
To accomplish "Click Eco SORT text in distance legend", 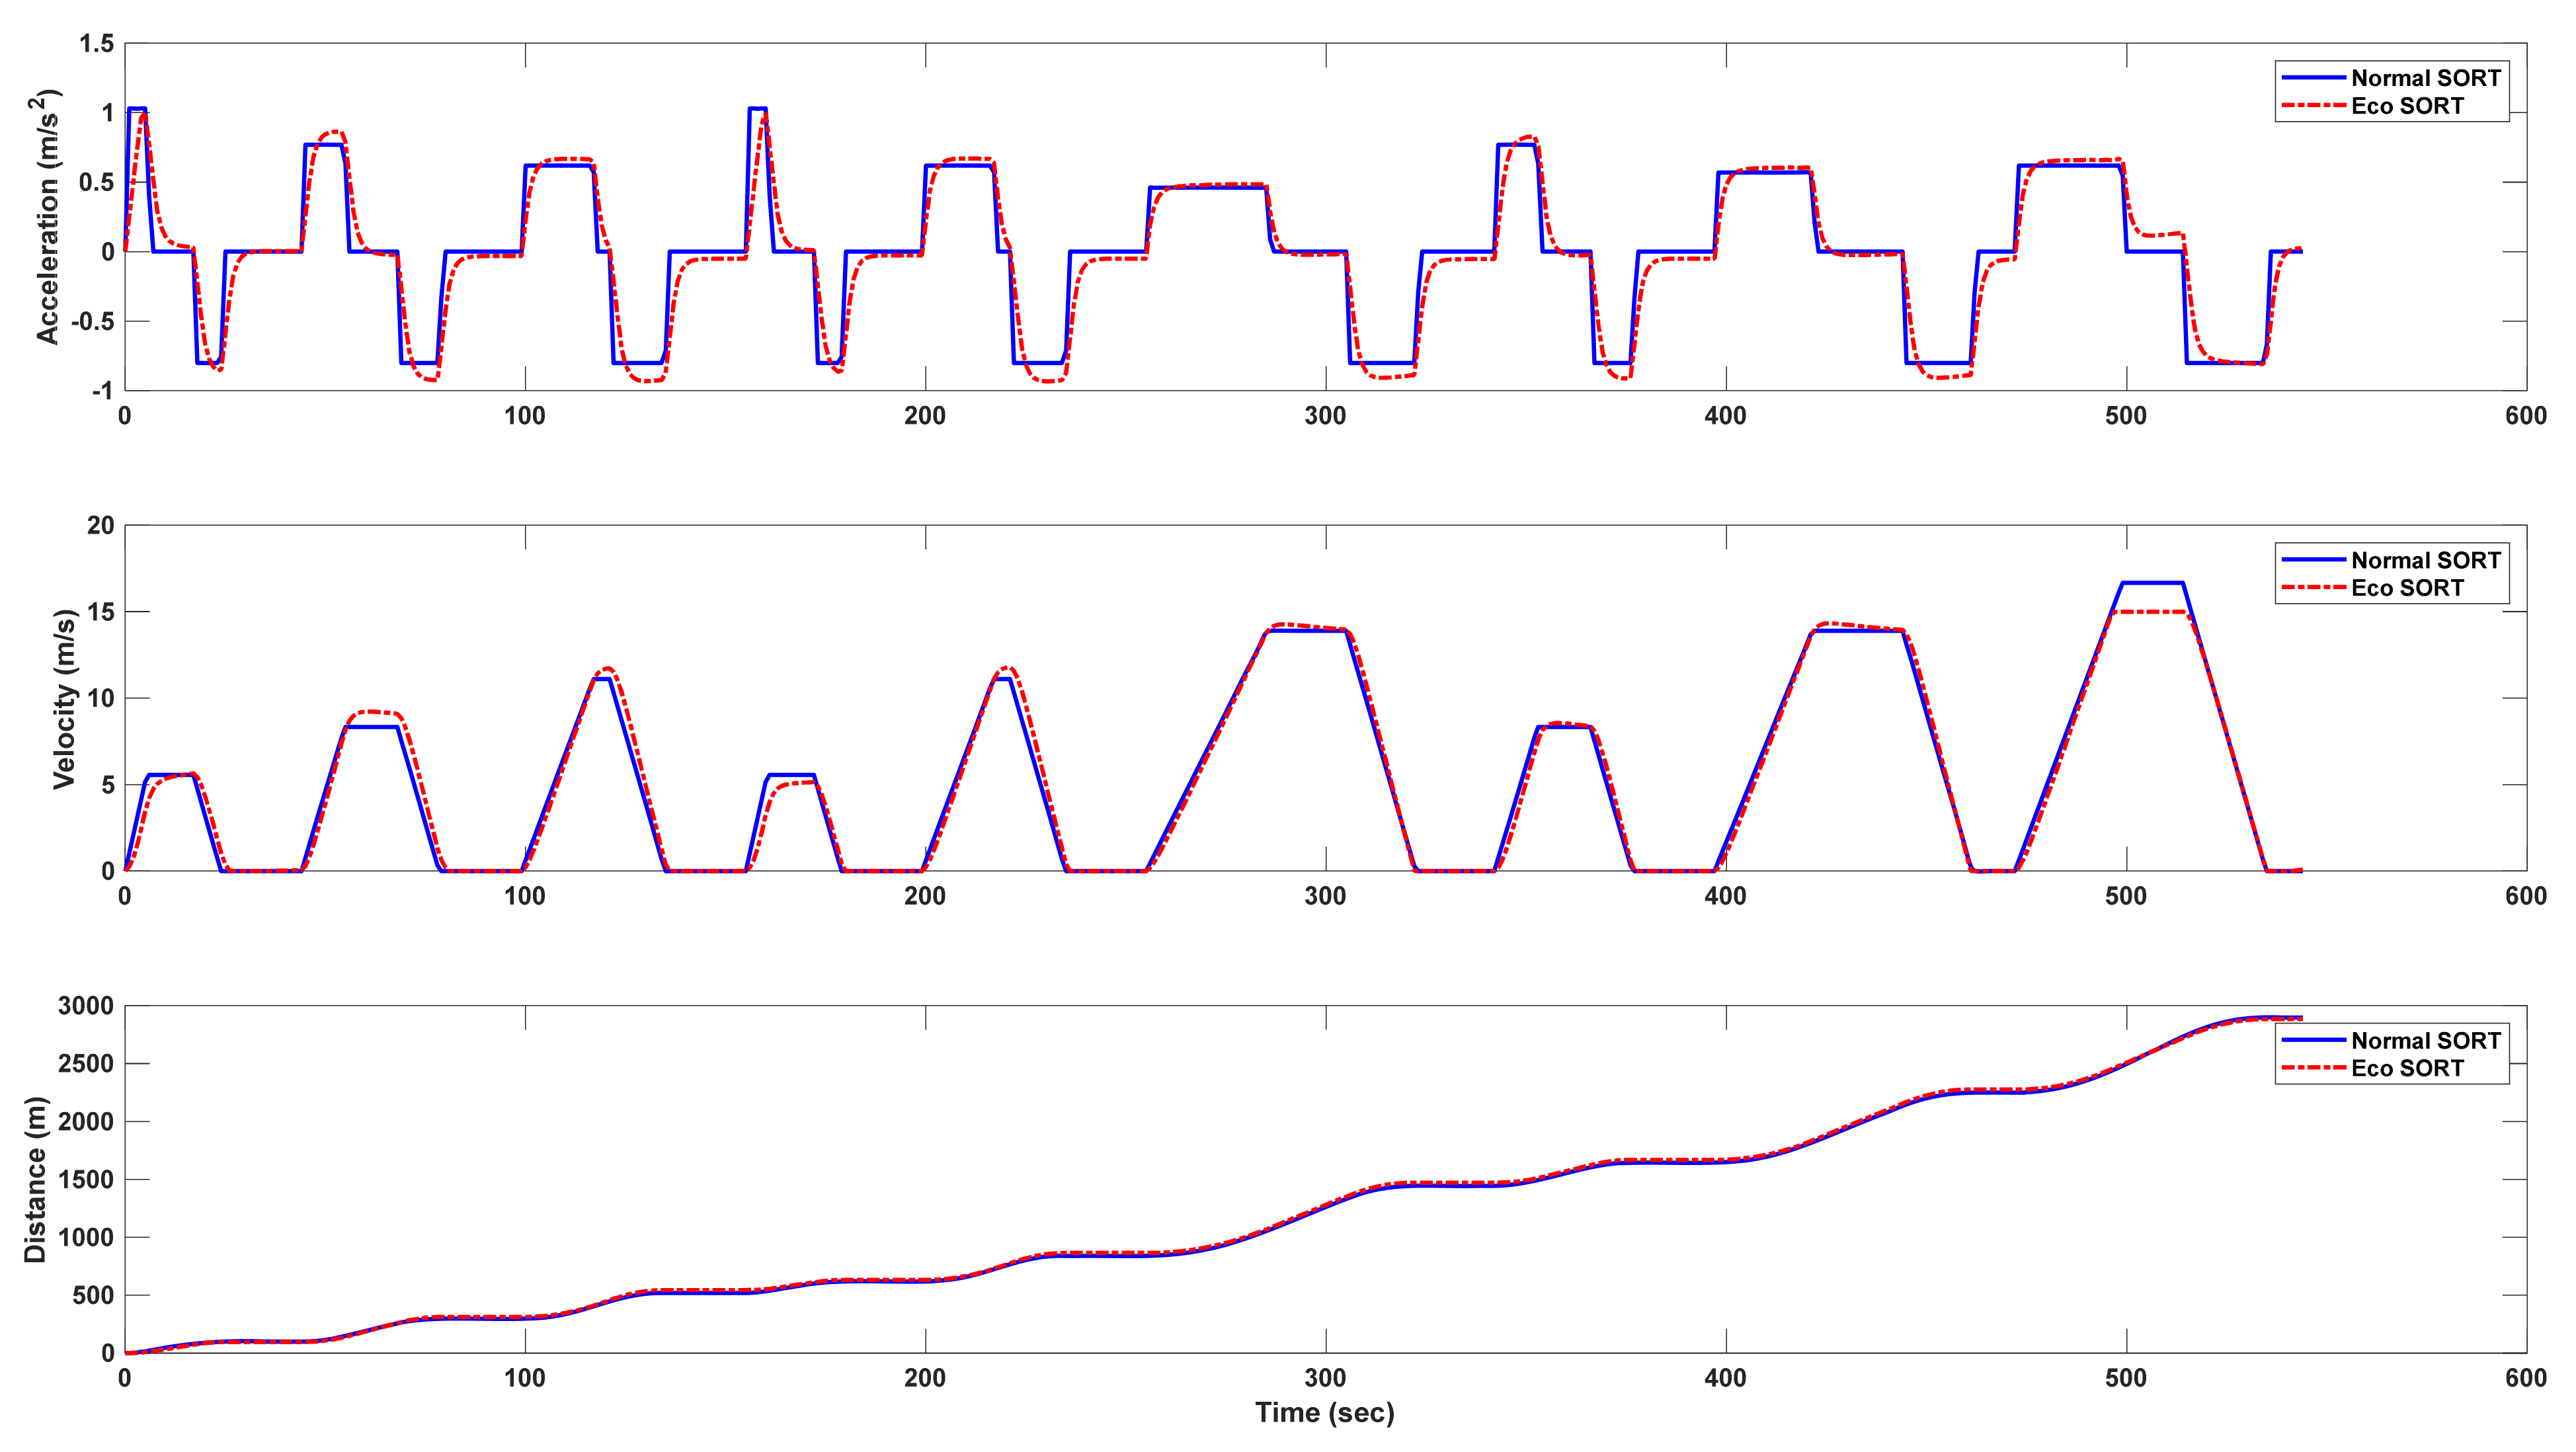I will [2407, 1068].
